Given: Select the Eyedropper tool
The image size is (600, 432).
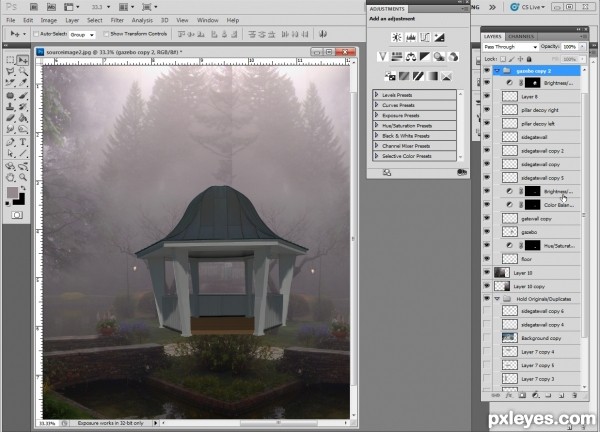Looking at the screenshot, I should 23,82.
